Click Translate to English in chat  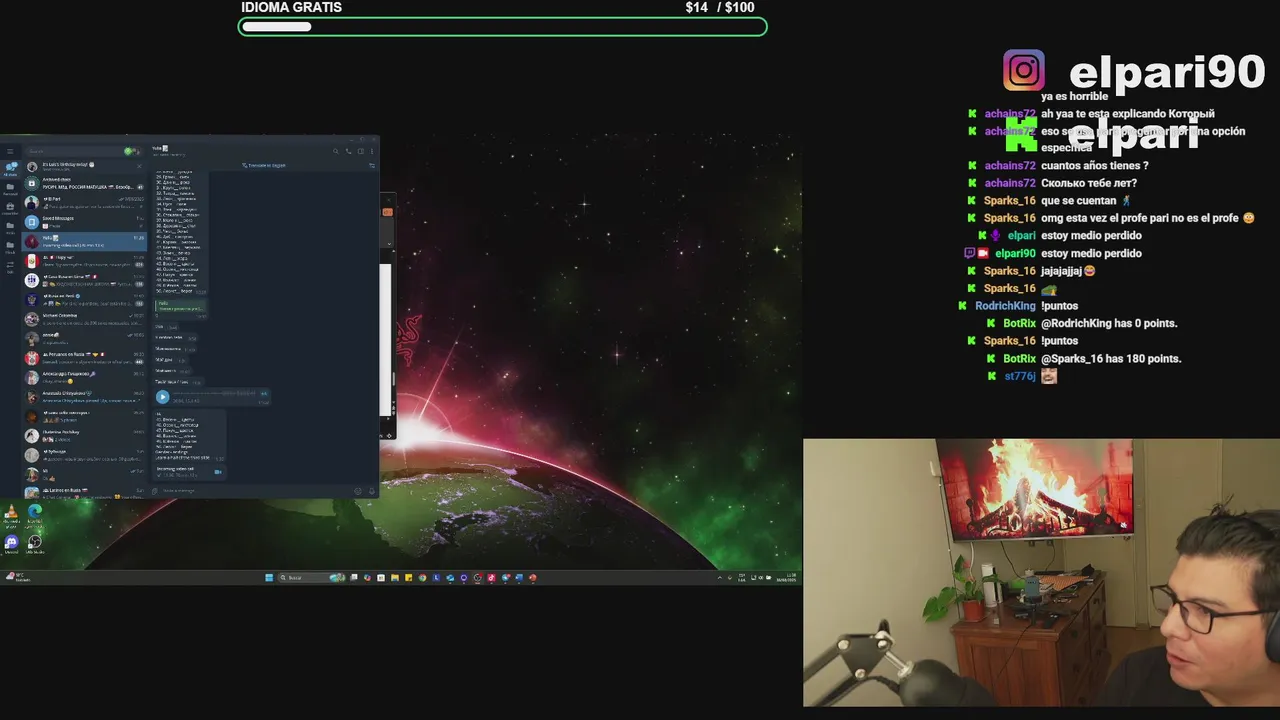pyautogui.click(x=264, y=165)
